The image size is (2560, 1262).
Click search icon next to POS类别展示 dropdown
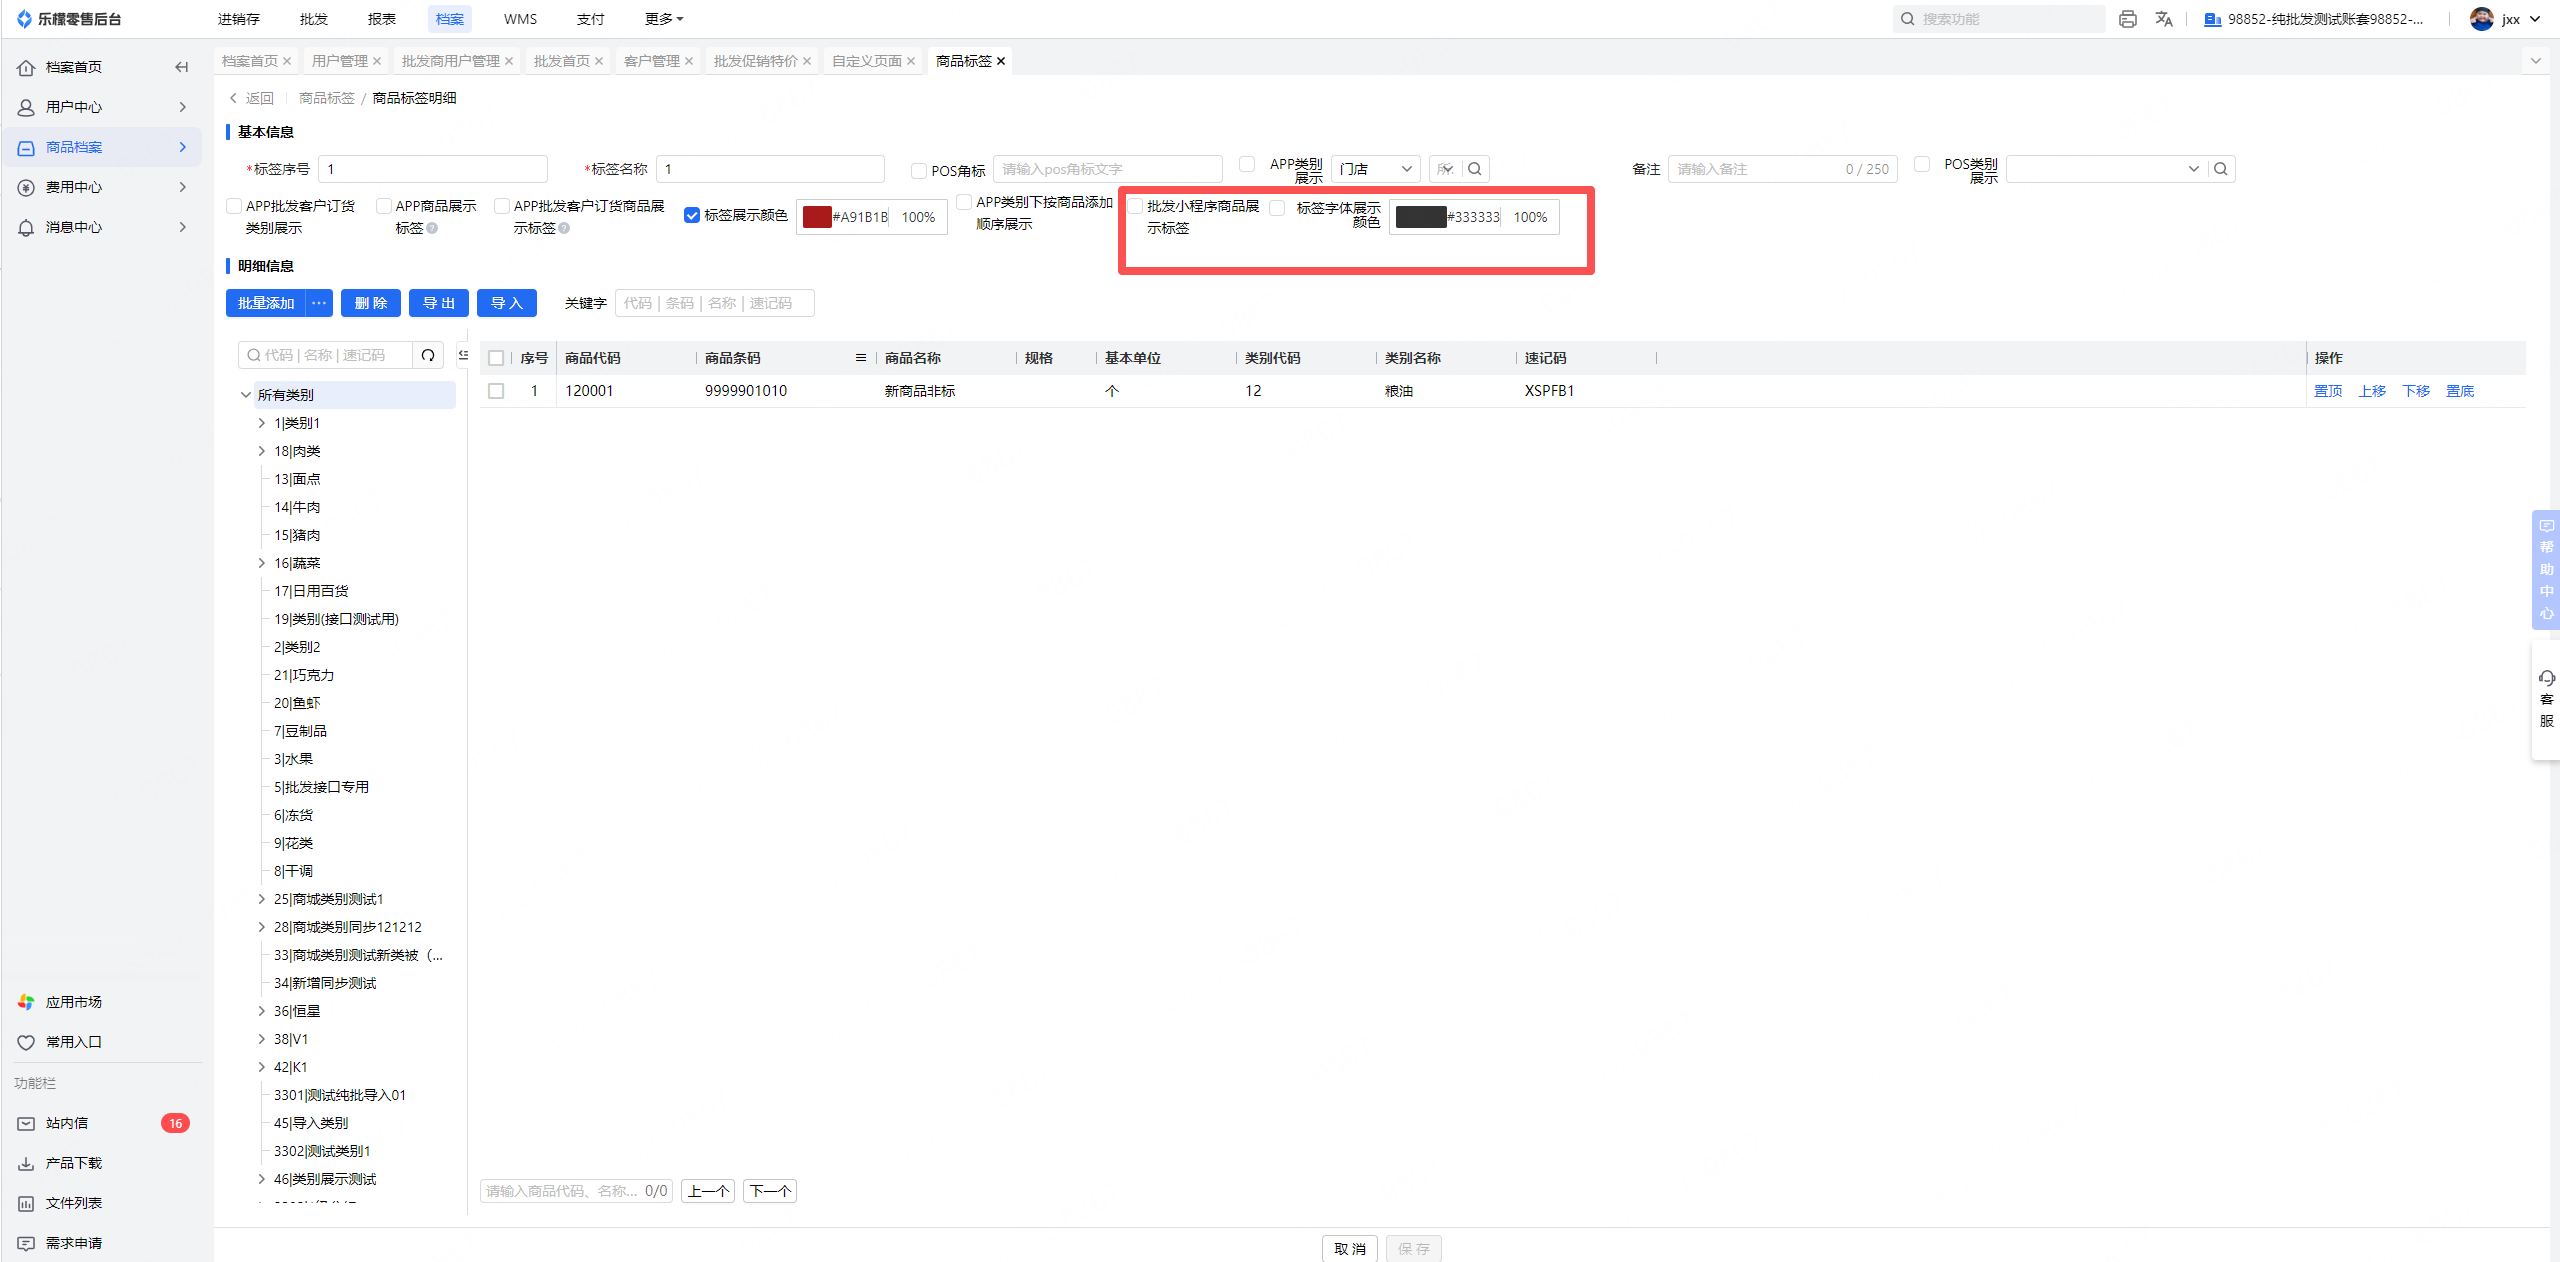pos(2220,169)
